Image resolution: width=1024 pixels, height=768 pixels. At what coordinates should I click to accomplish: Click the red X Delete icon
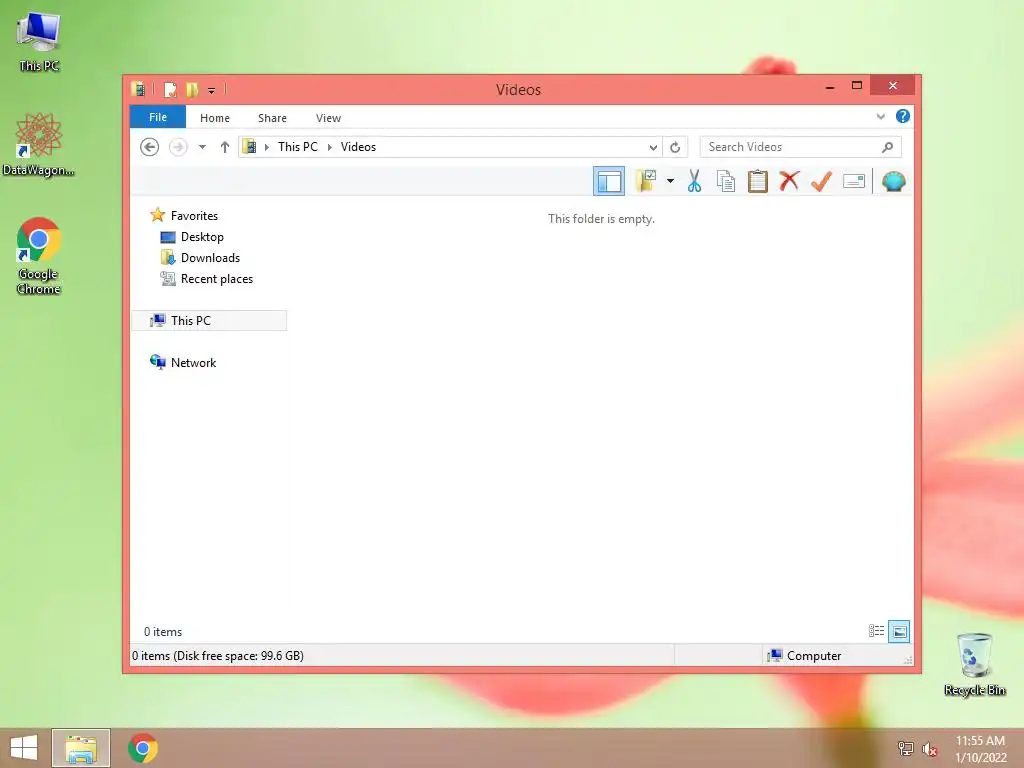click(790, 181)
